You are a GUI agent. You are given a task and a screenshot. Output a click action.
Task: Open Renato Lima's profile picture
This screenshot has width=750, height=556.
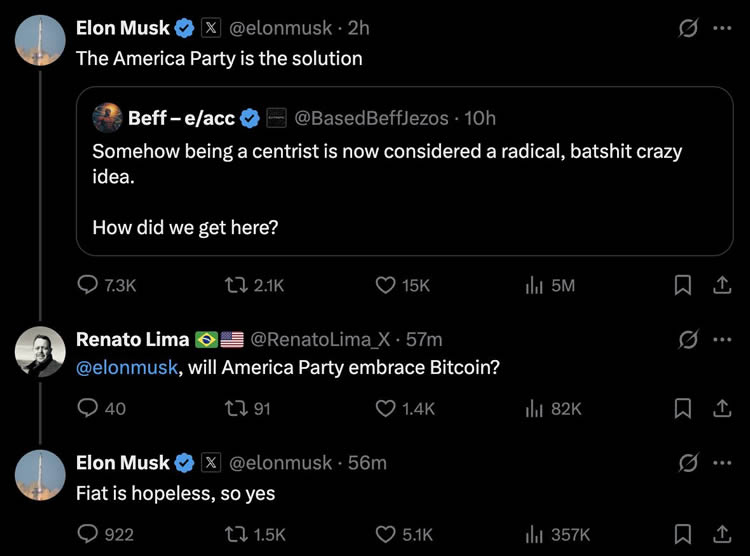pos(40,352)
